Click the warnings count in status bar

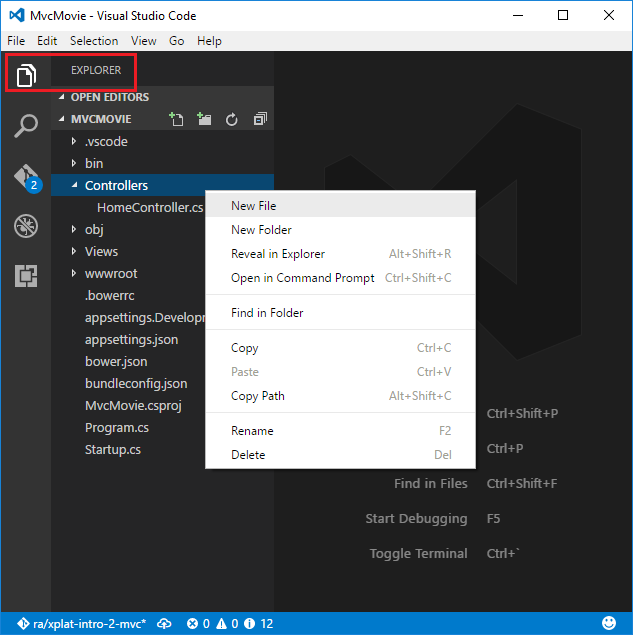click(227, 624)
